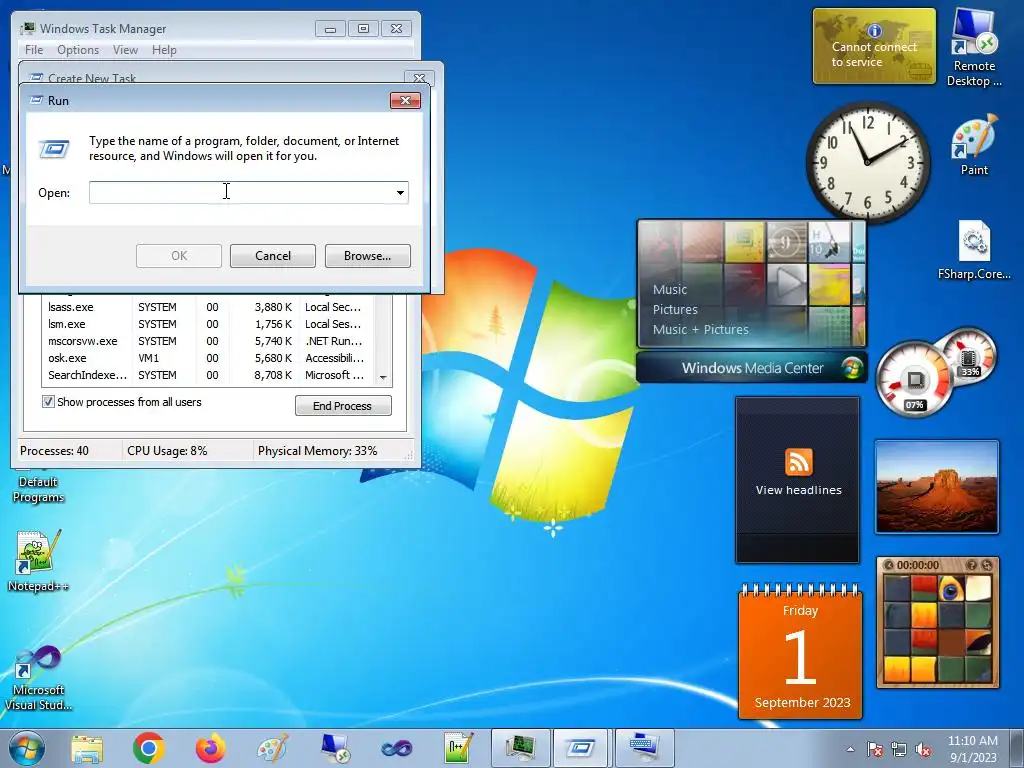The width and height of the screenshot is (1024, 768).
Task: Click '8,708 K' memory cell
Action: pyautogui.click(x=273, y=375)
